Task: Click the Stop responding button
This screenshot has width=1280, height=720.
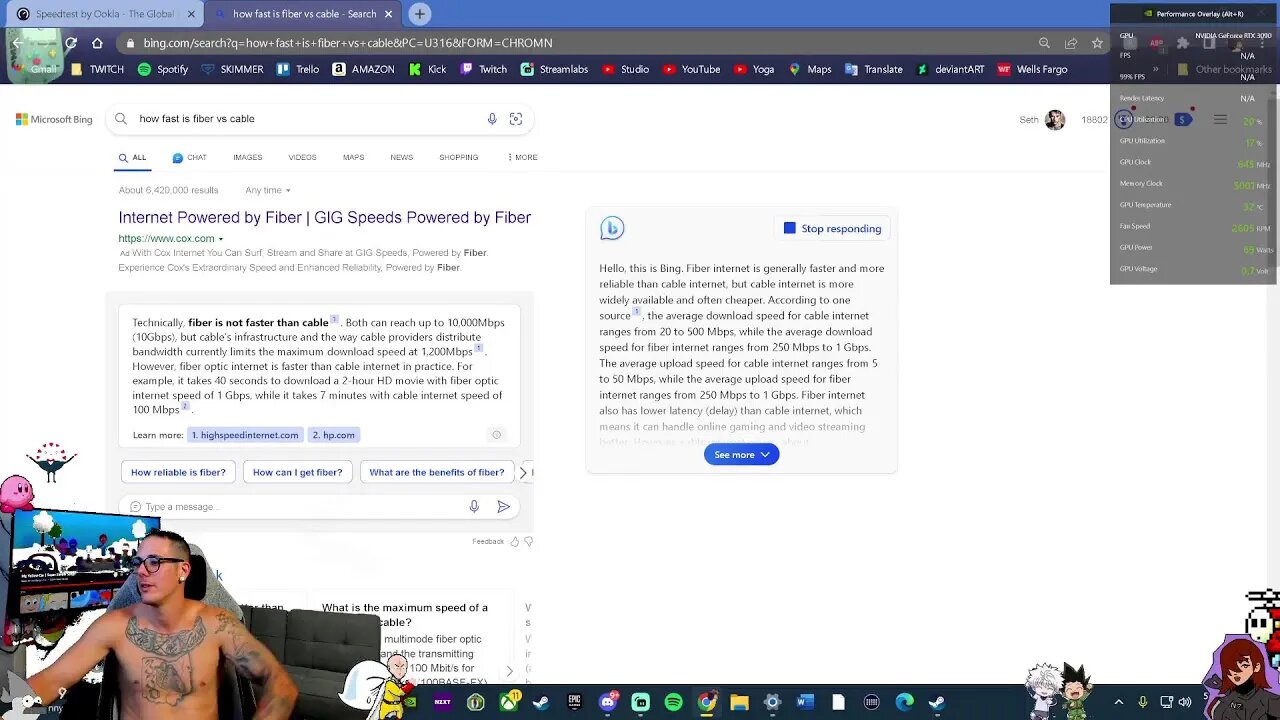Action: 833,229
